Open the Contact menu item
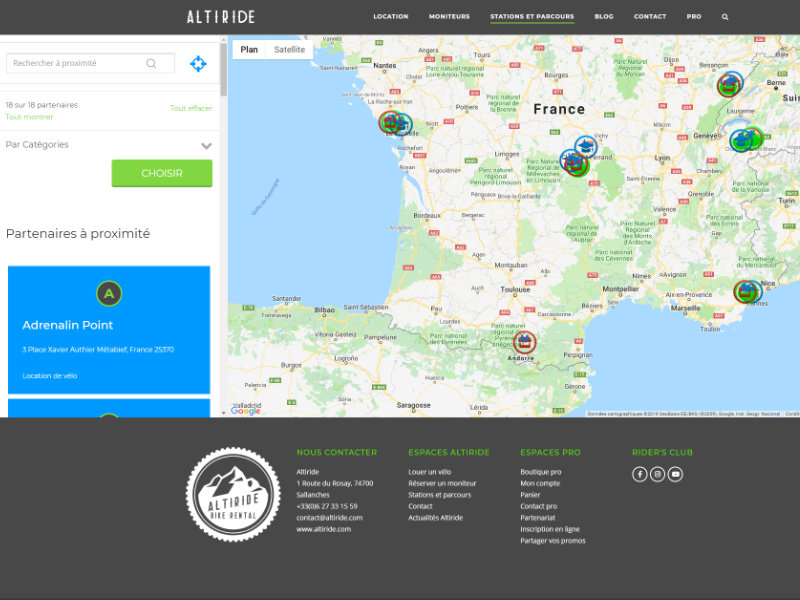800x600 pixels. pos(650,16)
